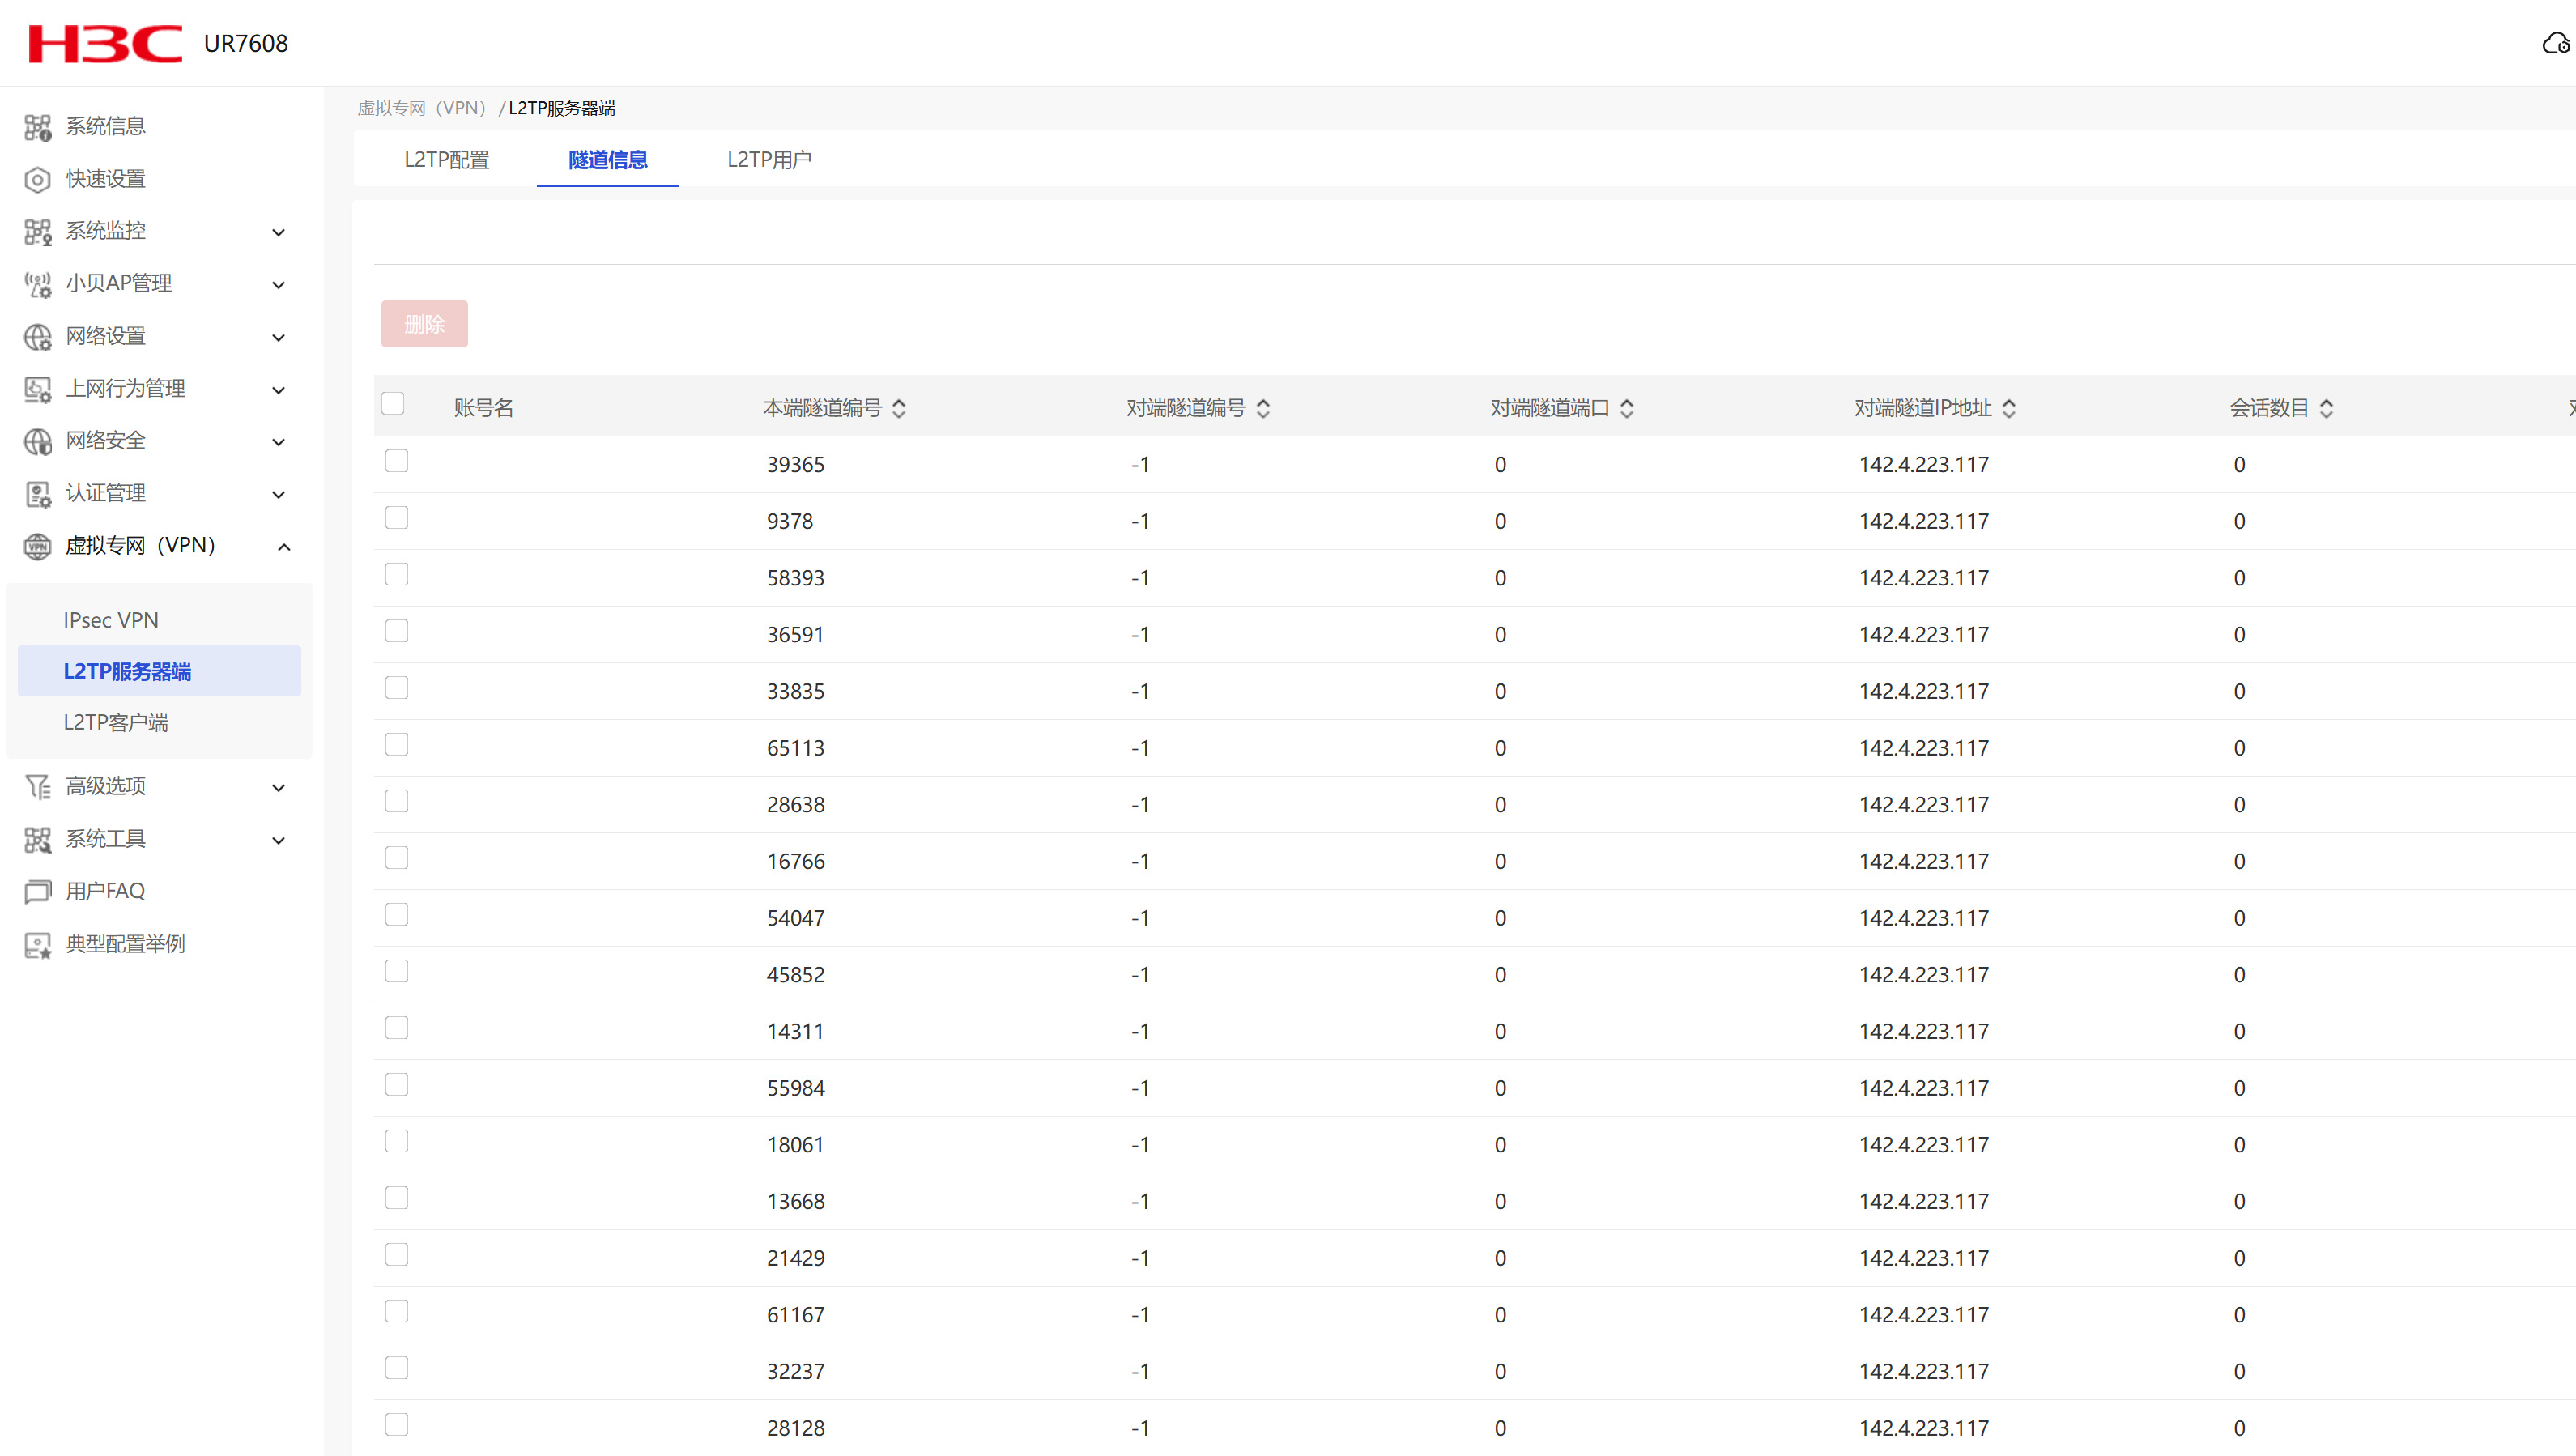Open the L2TP客户端 submenu item
This screenshot has height=1456, width=2576.
tap(116, 722)
